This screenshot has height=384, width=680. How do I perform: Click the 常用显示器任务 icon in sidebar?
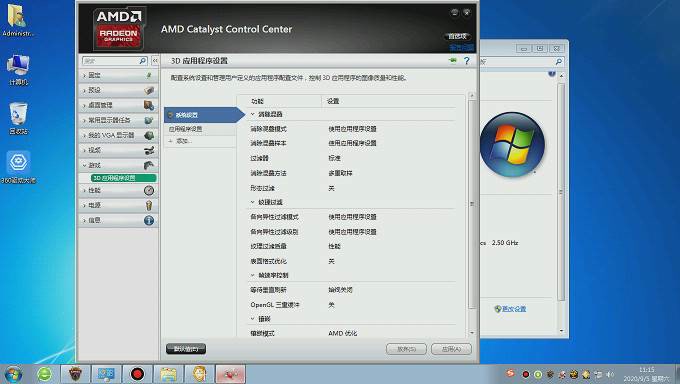149,120
